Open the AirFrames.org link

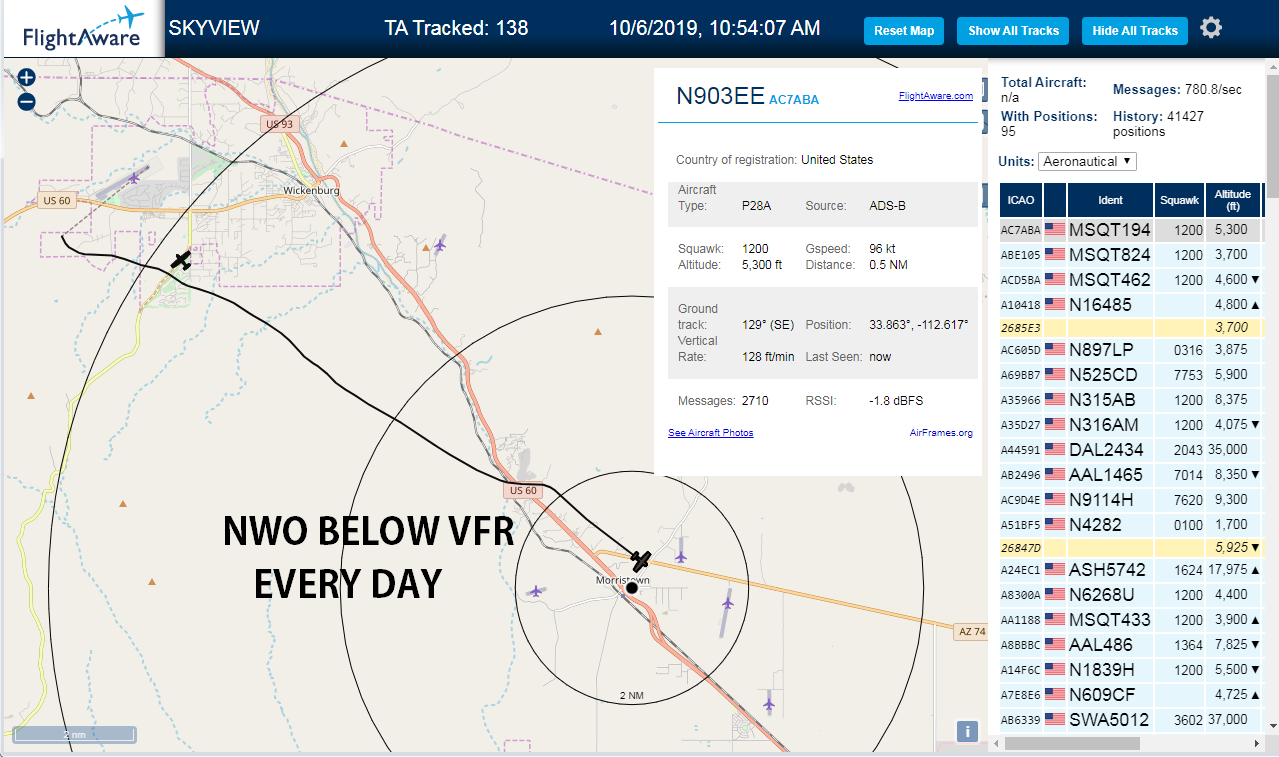[941, 433]
